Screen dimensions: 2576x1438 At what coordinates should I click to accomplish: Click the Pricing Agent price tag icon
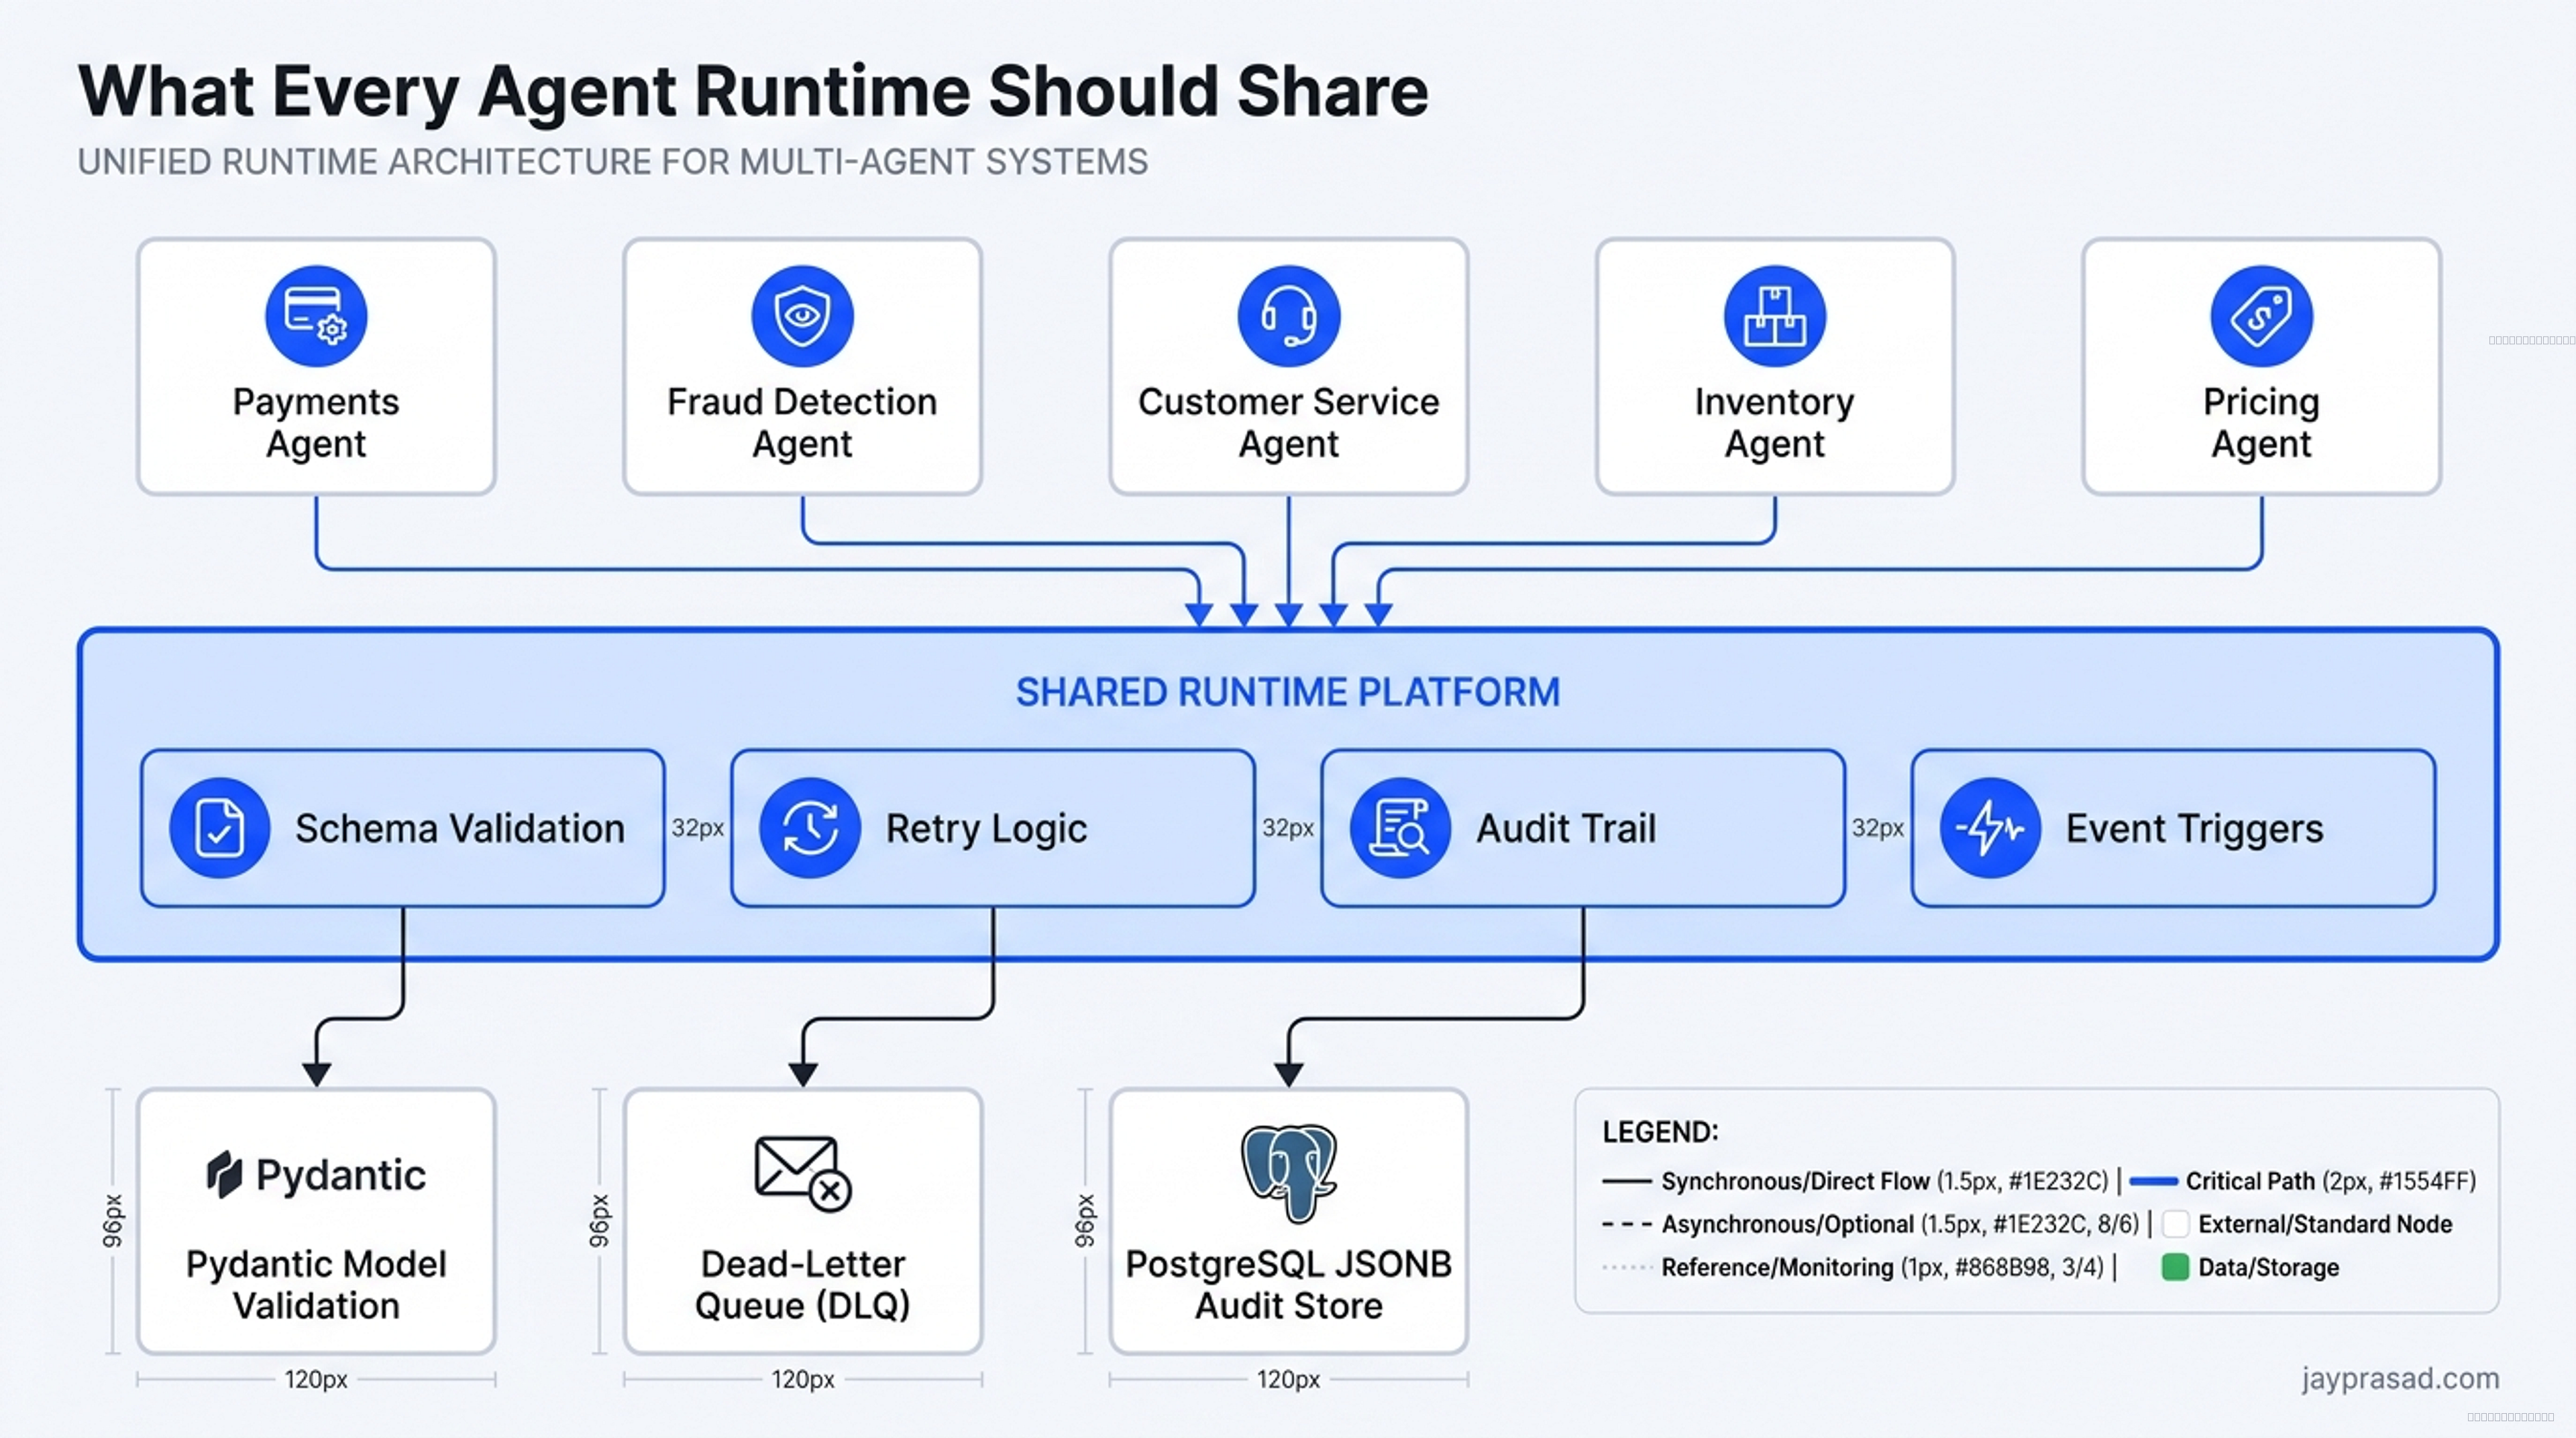point(2261,316)
